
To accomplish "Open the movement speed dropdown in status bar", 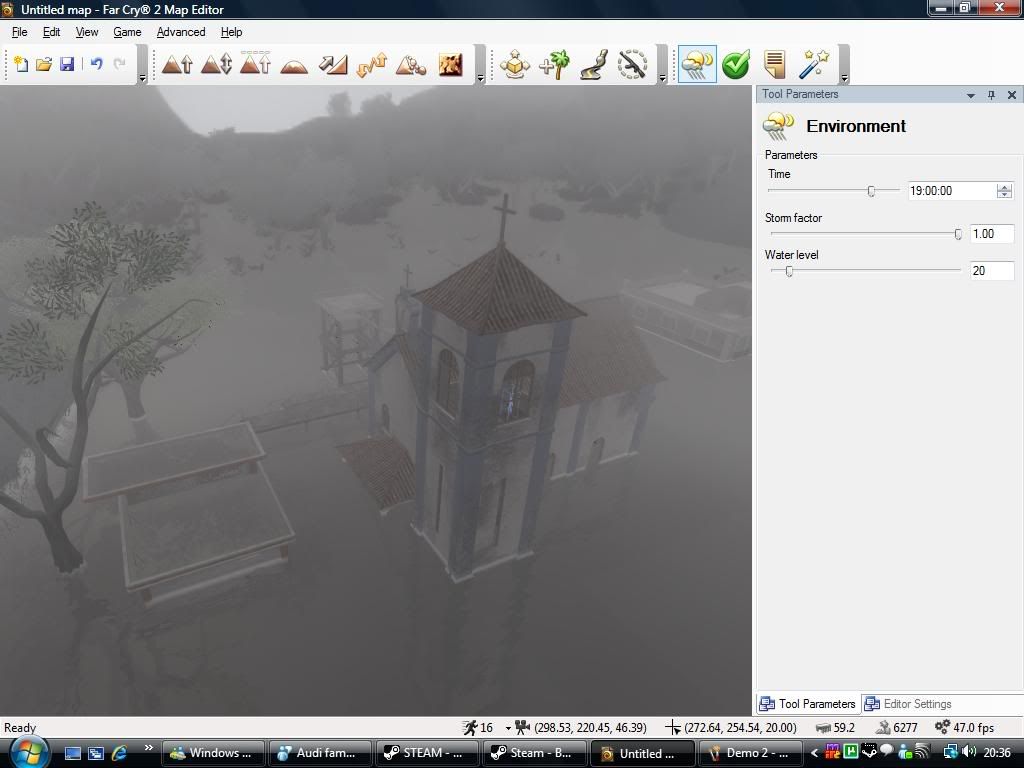I will [x=508, y=728].
